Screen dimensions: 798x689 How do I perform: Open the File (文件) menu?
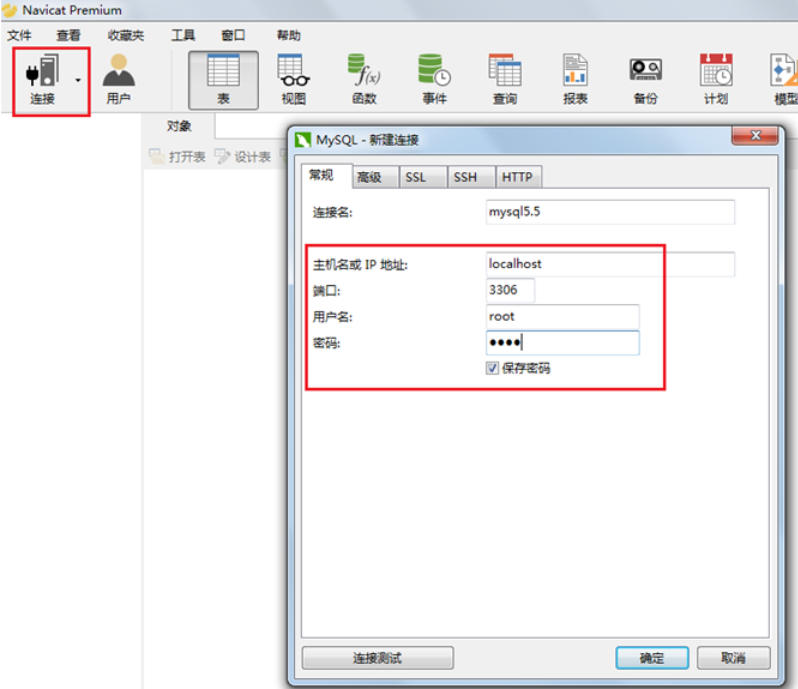pyautogui.click(x=19, y=35)
